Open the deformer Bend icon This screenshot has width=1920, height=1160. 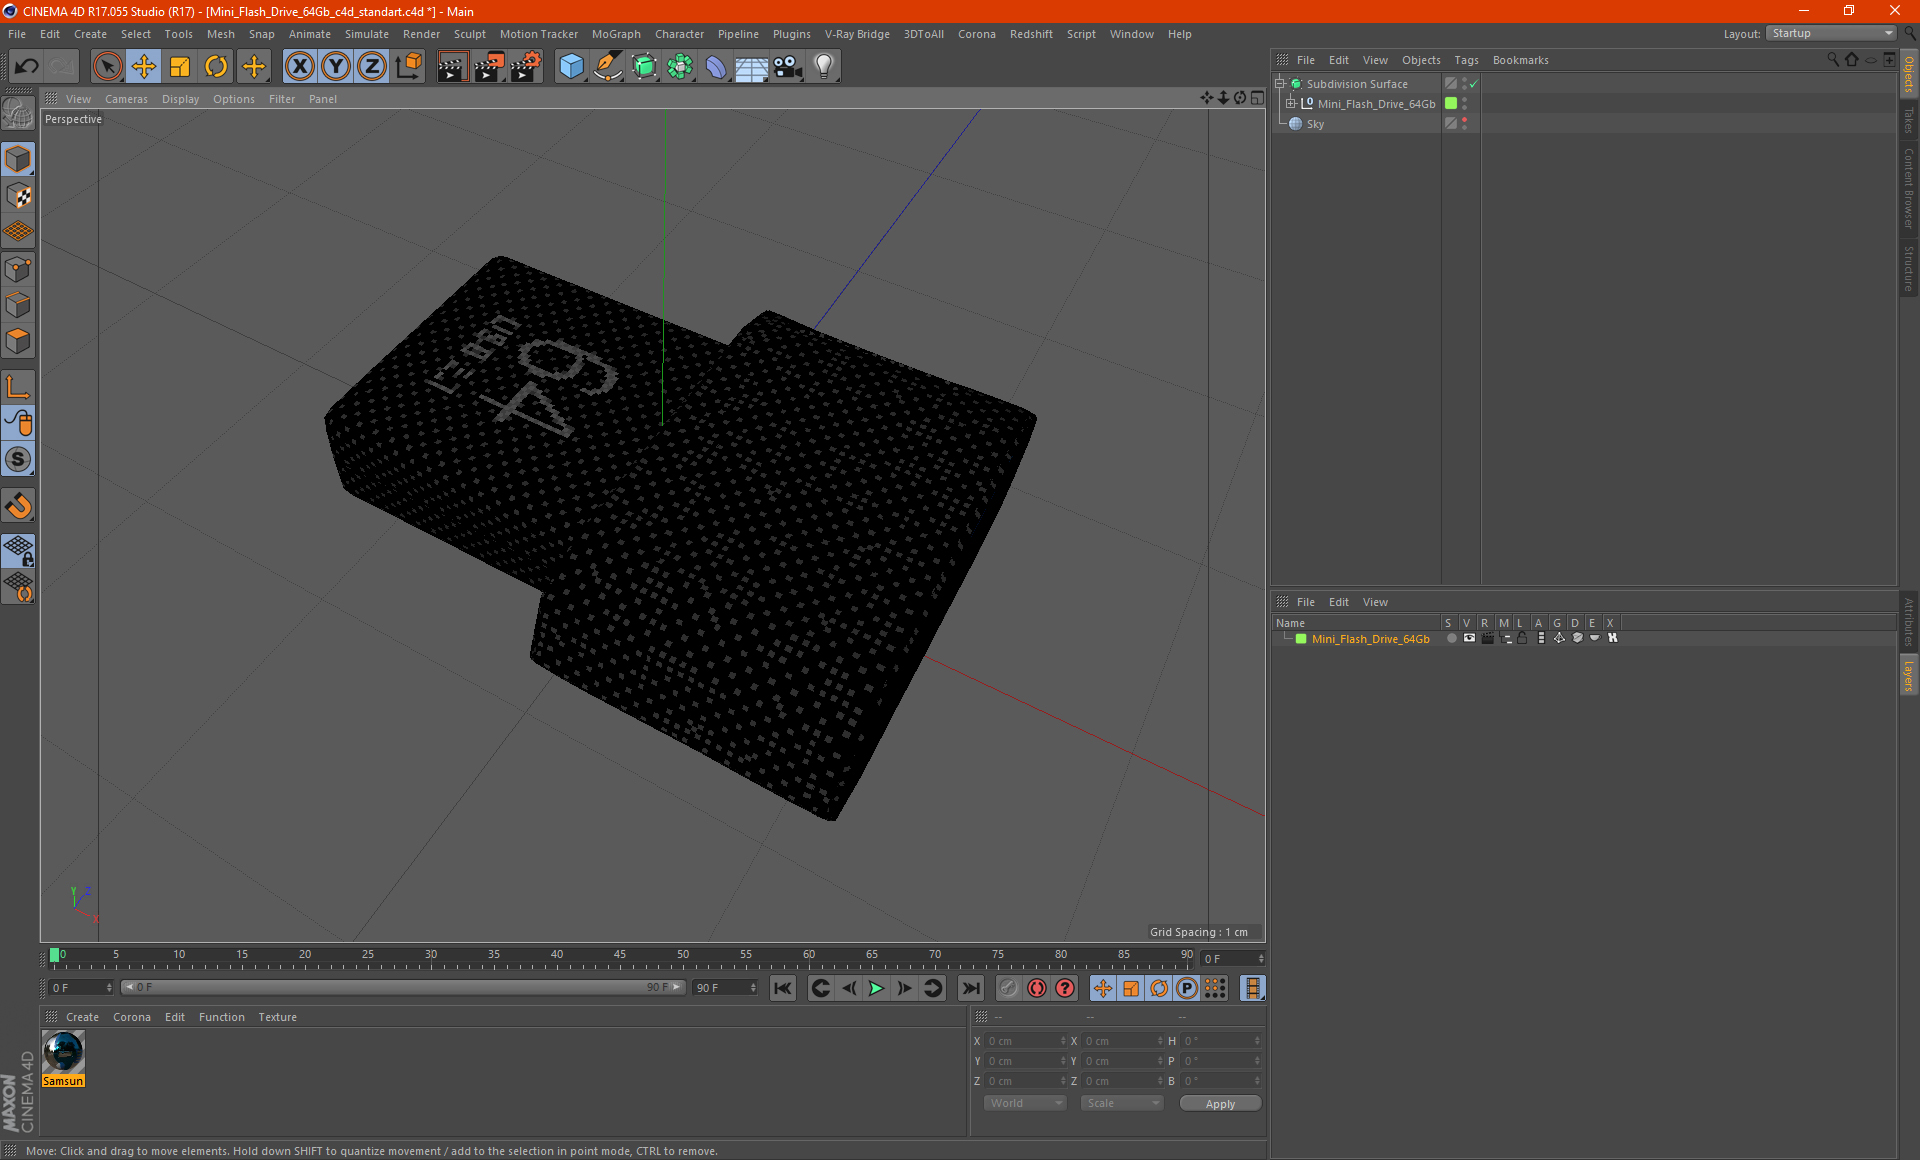click(716, 67)
